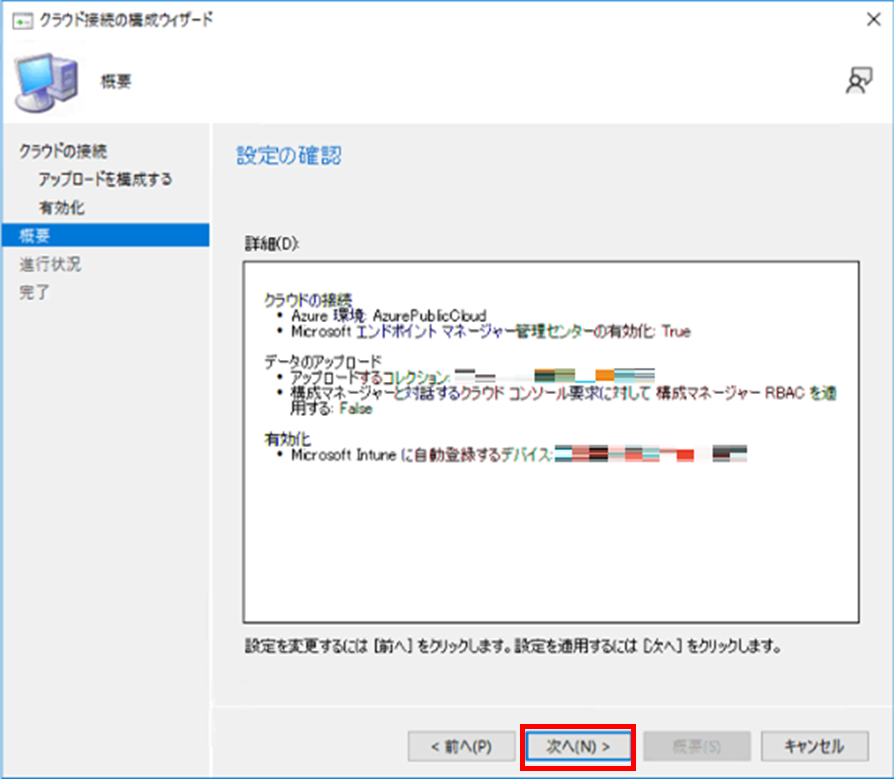Close the クラウド接続の構成ウィザード window
Viewport: 894px width, 779px height.
pyautogui.click(x=868, y=19)
